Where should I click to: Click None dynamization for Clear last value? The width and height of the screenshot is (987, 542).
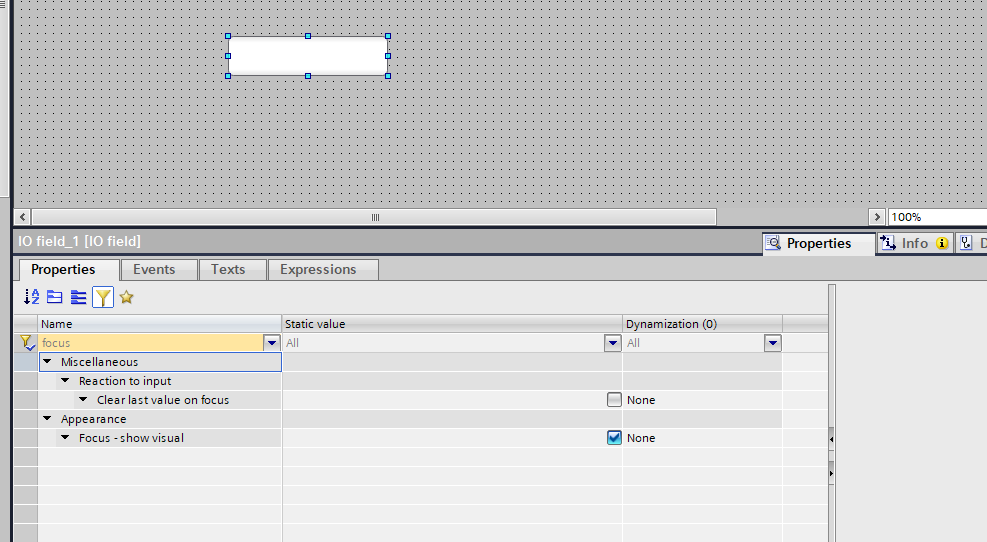point(641,400)
